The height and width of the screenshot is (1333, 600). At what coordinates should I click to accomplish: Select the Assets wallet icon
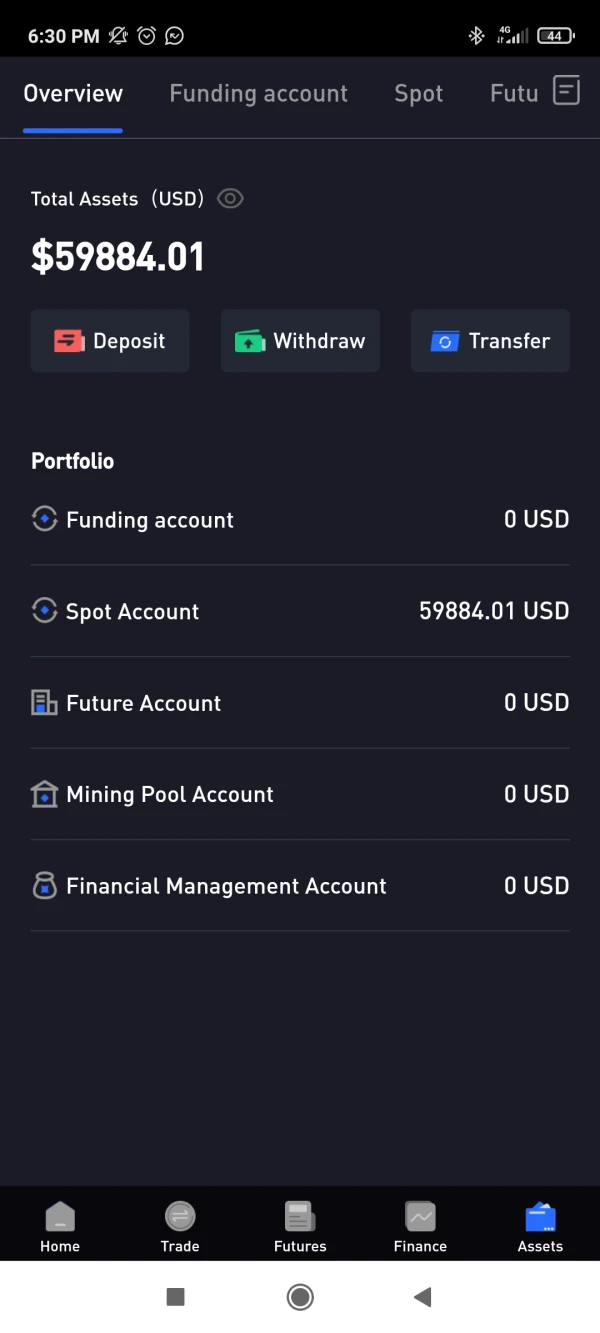pos(540,1217)
